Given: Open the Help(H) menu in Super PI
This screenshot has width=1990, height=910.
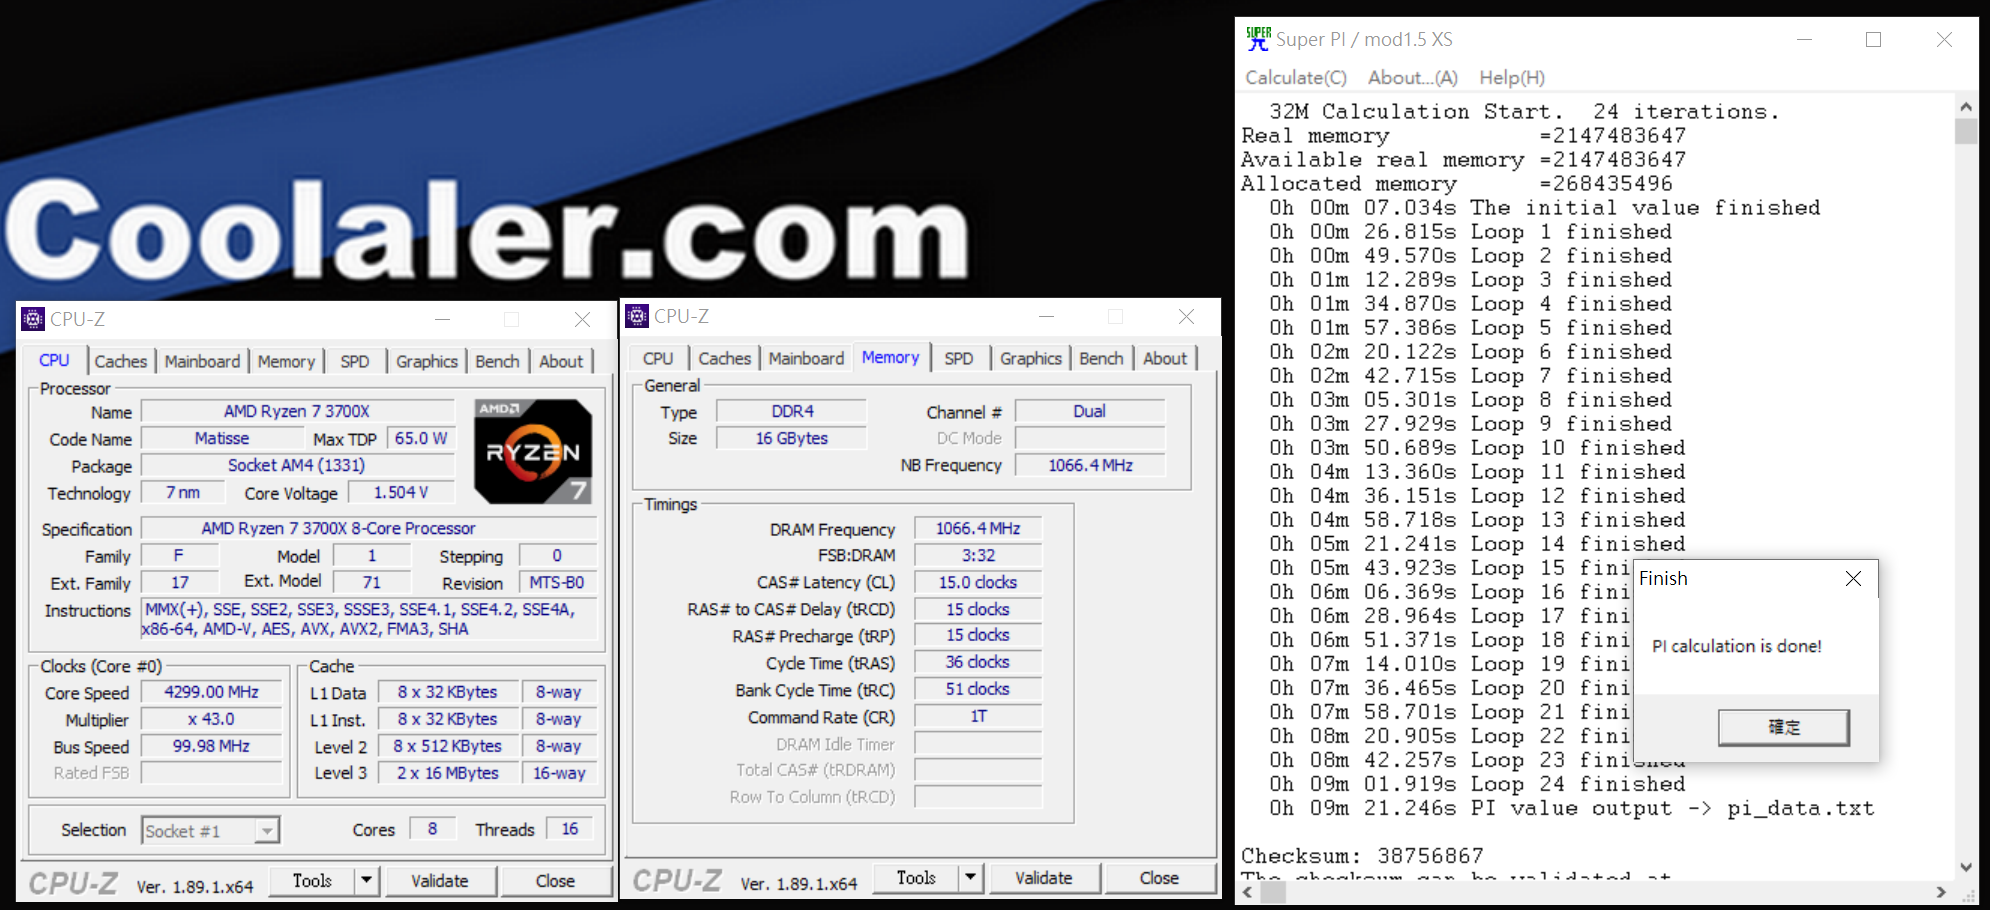Looking at the screenshot, I should tap(1511, 77).
